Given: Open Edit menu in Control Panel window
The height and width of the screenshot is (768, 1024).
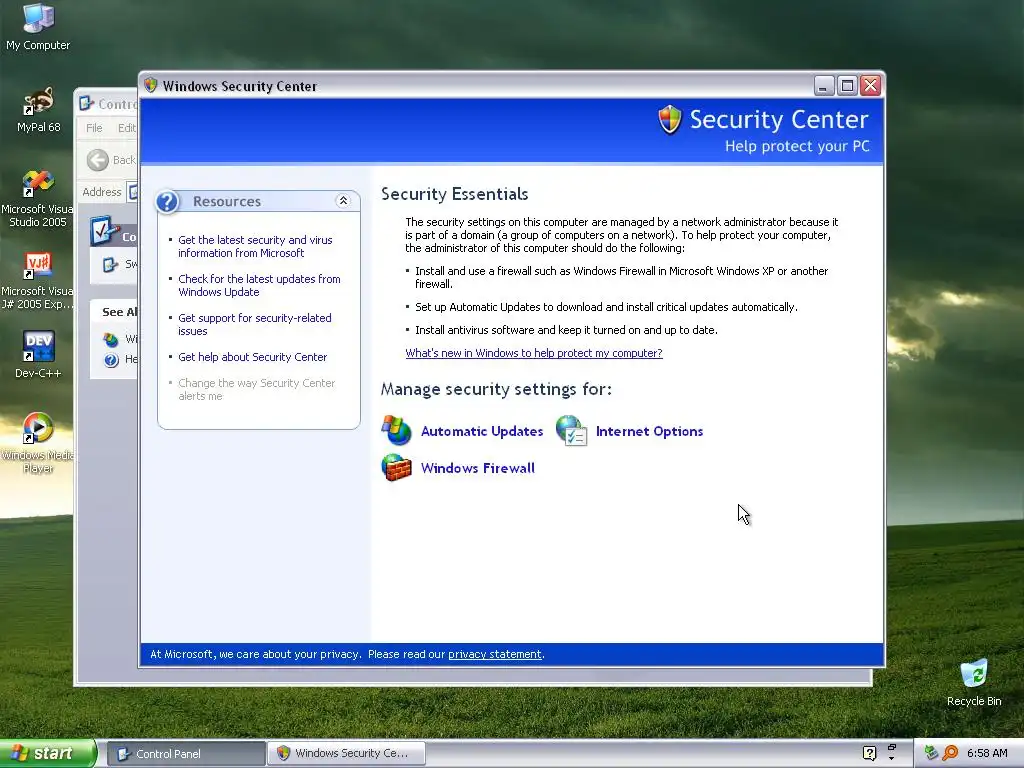Looking at the screenshot, I should point(127,127).
